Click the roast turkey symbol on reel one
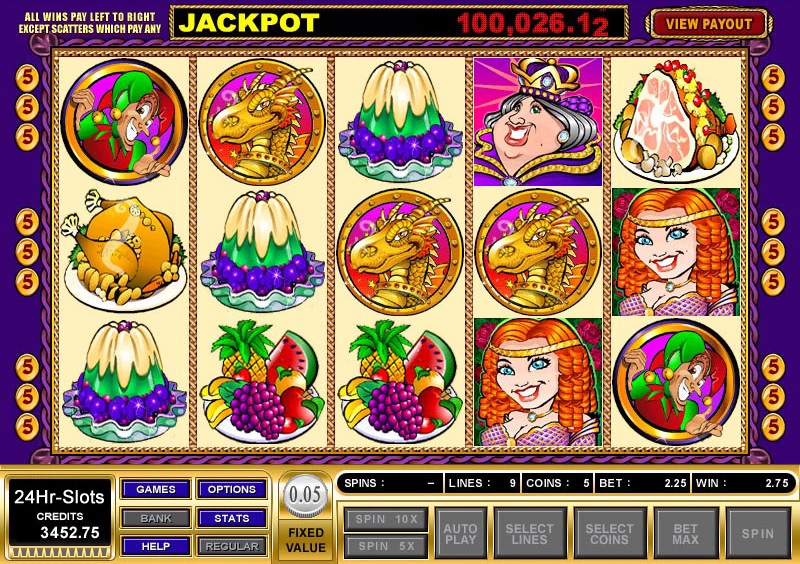 (x=124, y=250)
